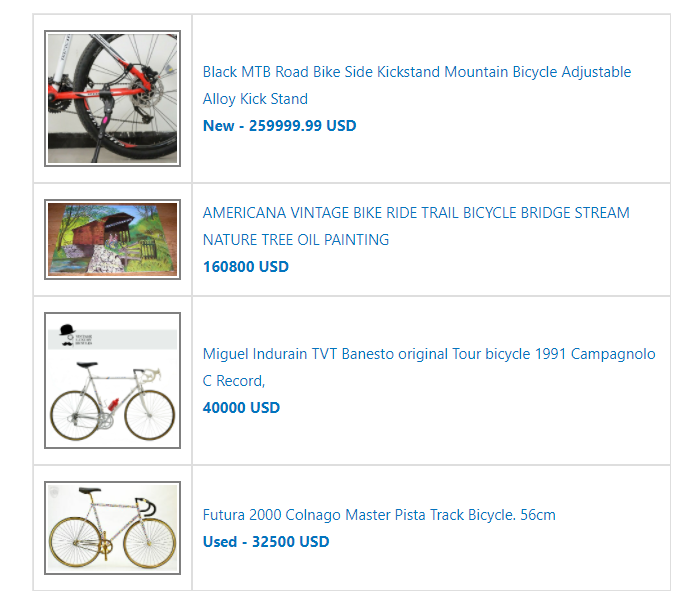
Task: Click the red water bottle on Banesto bike
Action: pos(113,403)
